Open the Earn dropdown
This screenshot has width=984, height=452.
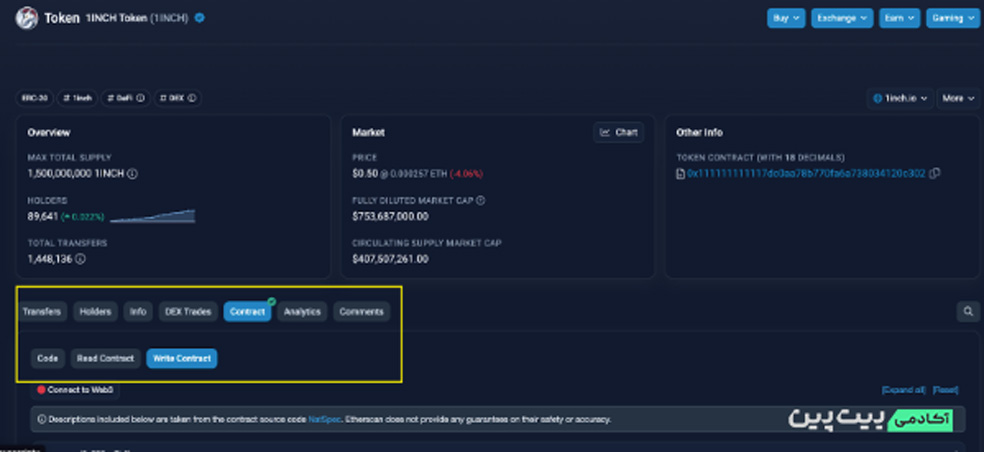(899, 18)
